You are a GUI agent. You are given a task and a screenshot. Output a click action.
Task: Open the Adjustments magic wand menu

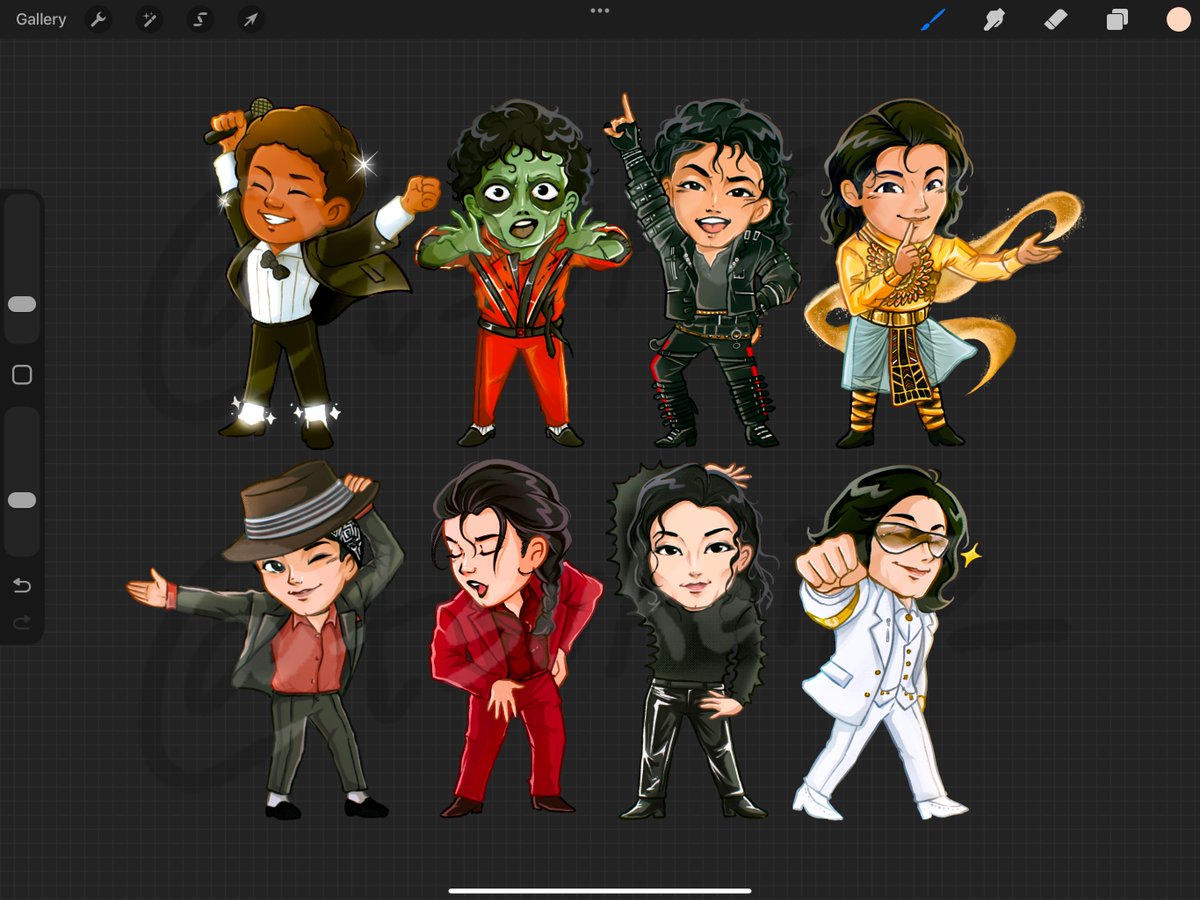point(149,19)
